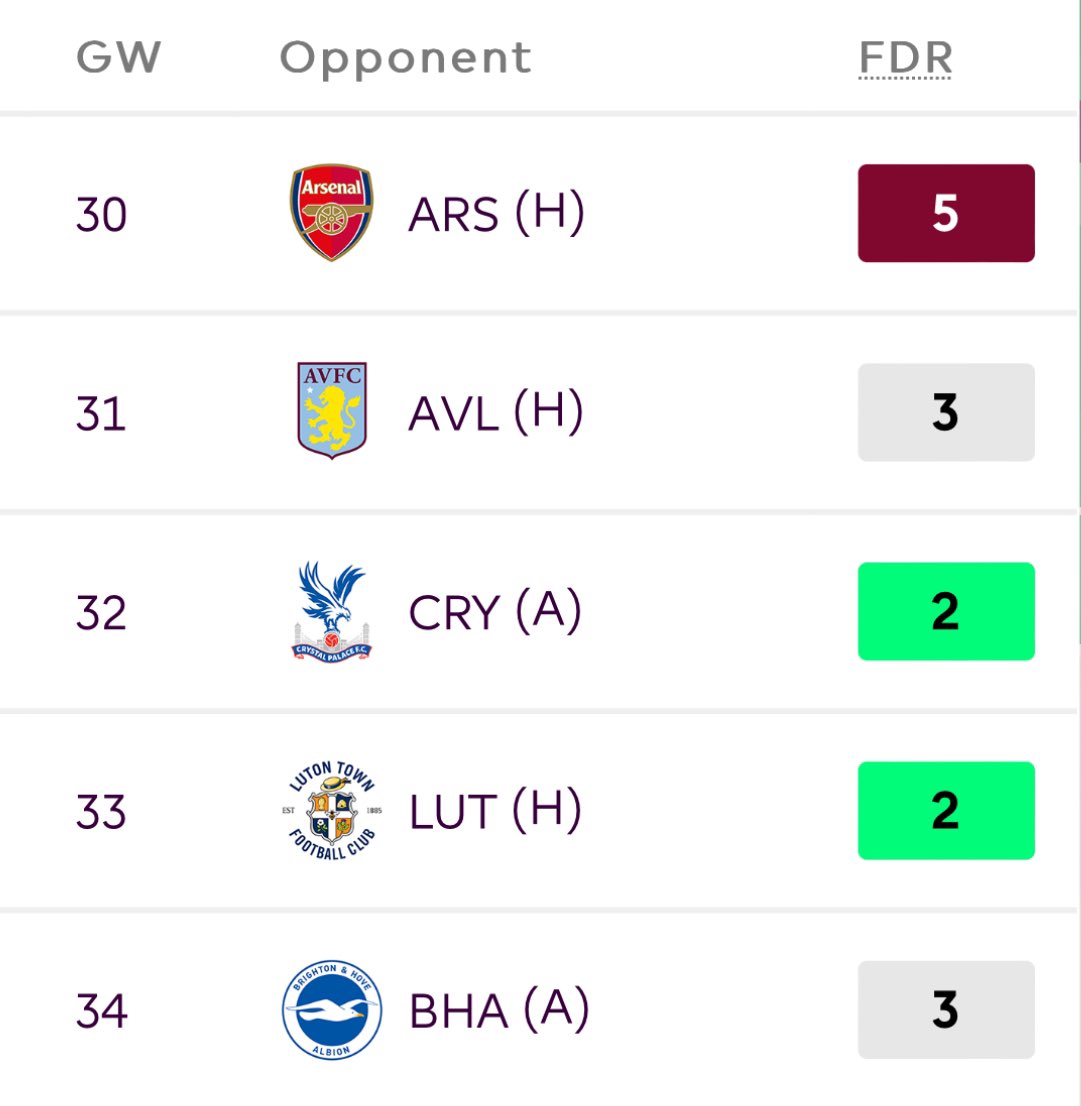Open the AVL (H) fixture
This screenshot has height=1106, width=1081.
[x=496, y=412]
